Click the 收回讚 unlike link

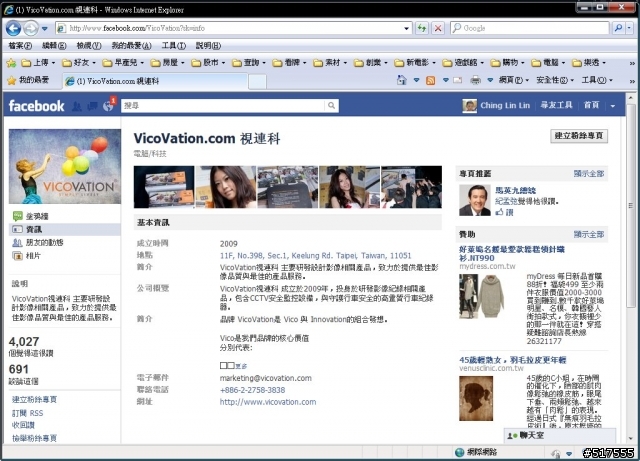pyautogui.click(x=23, y=425)
